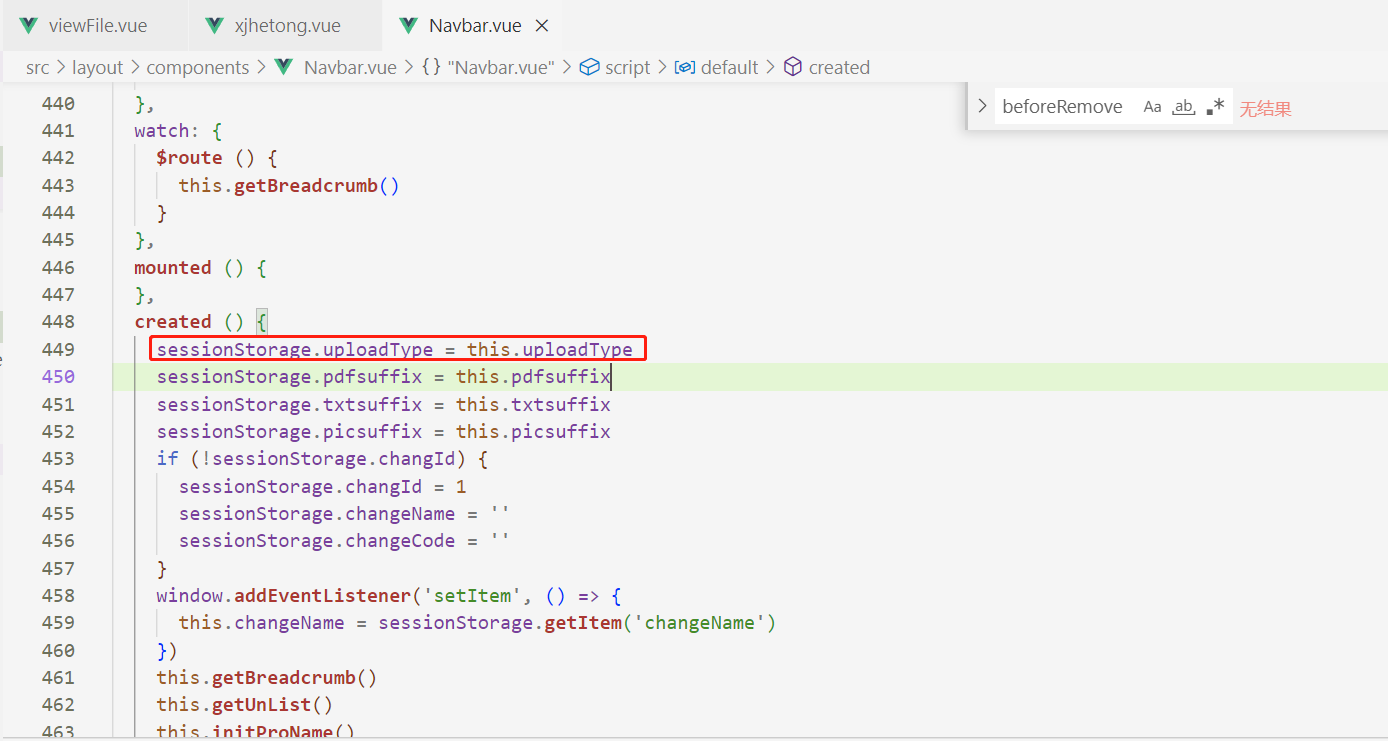Close the Navbar.vue tab
Screen dimensions: 1388x741
[x=542, y=26]
